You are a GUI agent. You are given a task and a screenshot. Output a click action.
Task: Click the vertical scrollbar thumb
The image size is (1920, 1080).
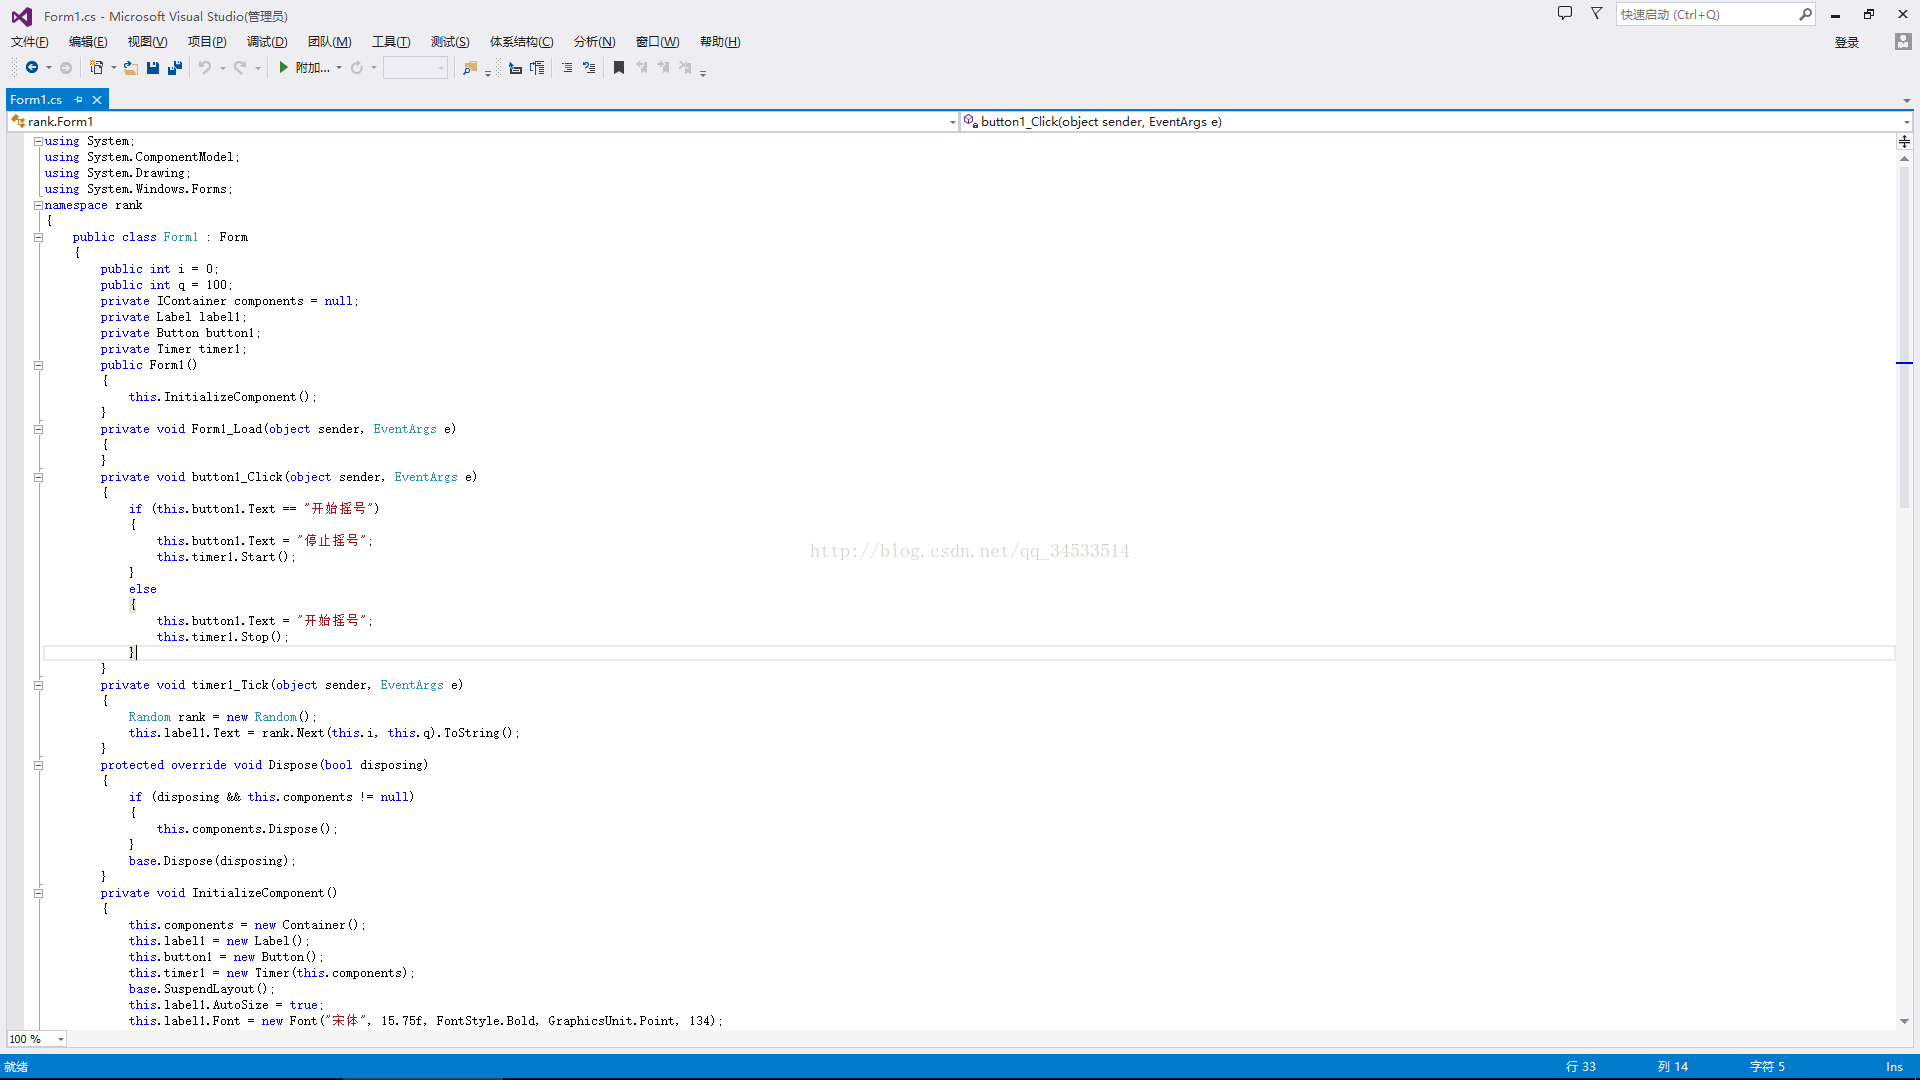click(1904, 337)
